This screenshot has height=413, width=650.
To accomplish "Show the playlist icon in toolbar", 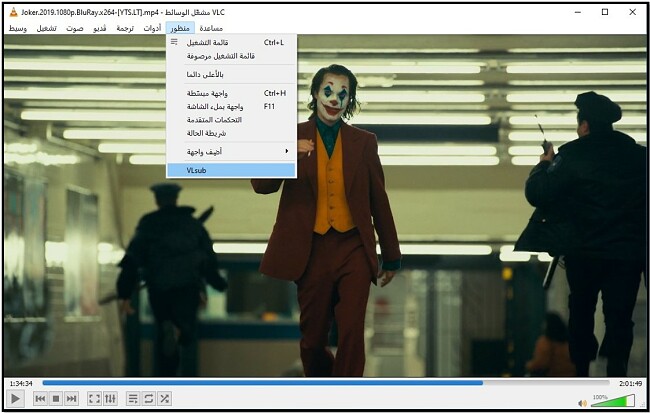I will point(133,399).
